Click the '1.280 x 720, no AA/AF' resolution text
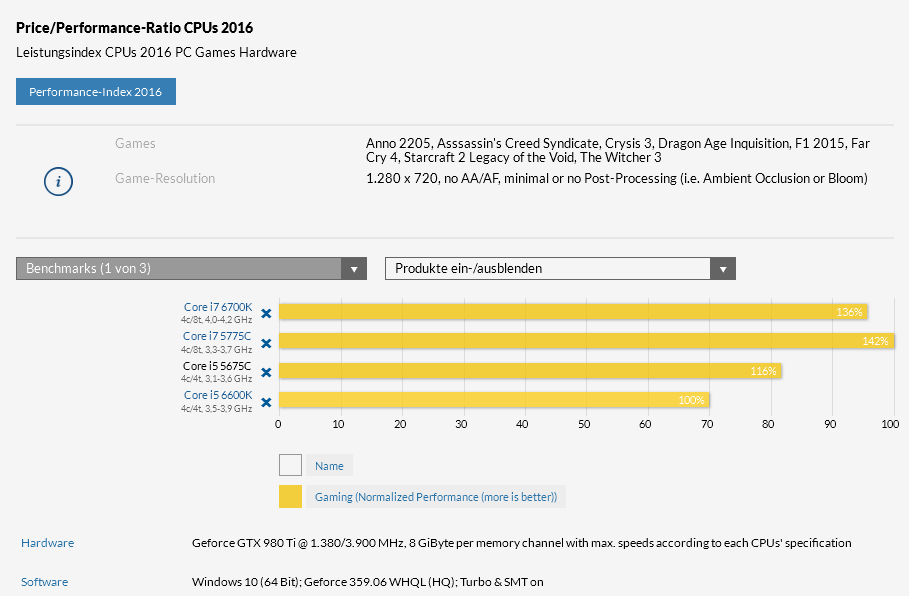Viewport: 909px width, 596px height. pos(617,179)
